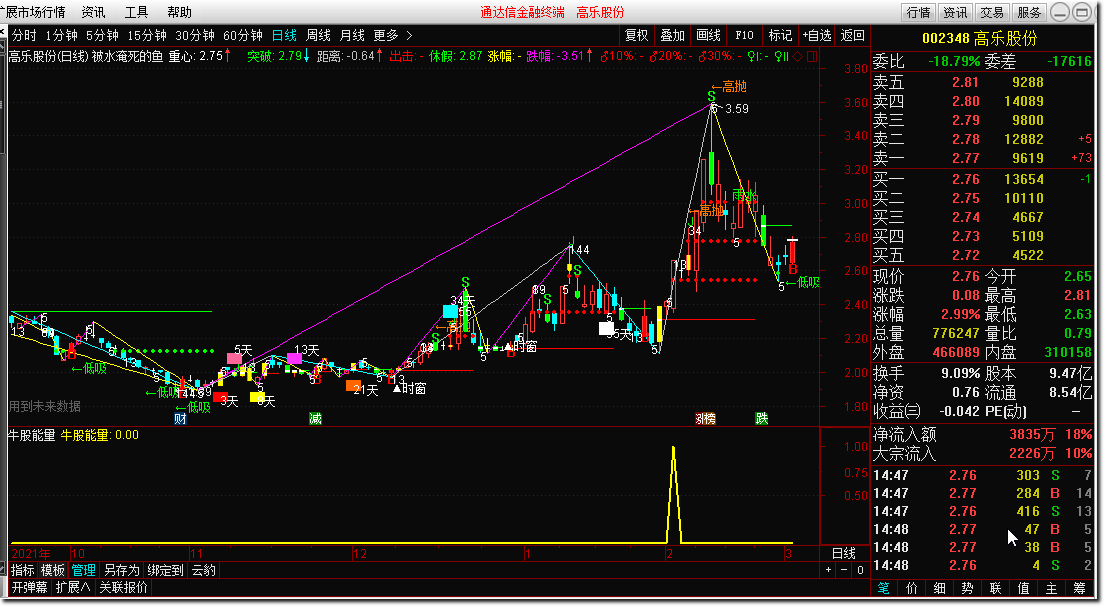Click 云豹 in bottom bar
The height and width of the screenshot is (607, 1106).
pos(204,570)
